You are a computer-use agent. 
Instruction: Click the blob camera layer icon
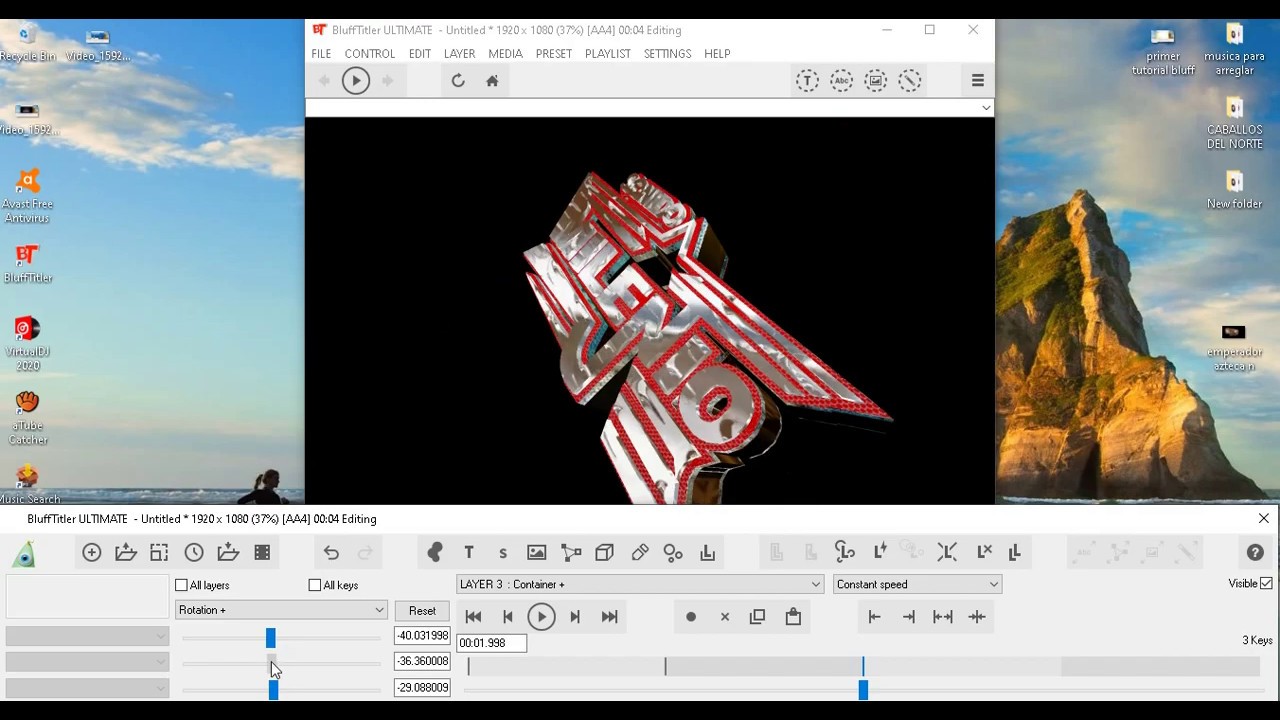point(434,552)
